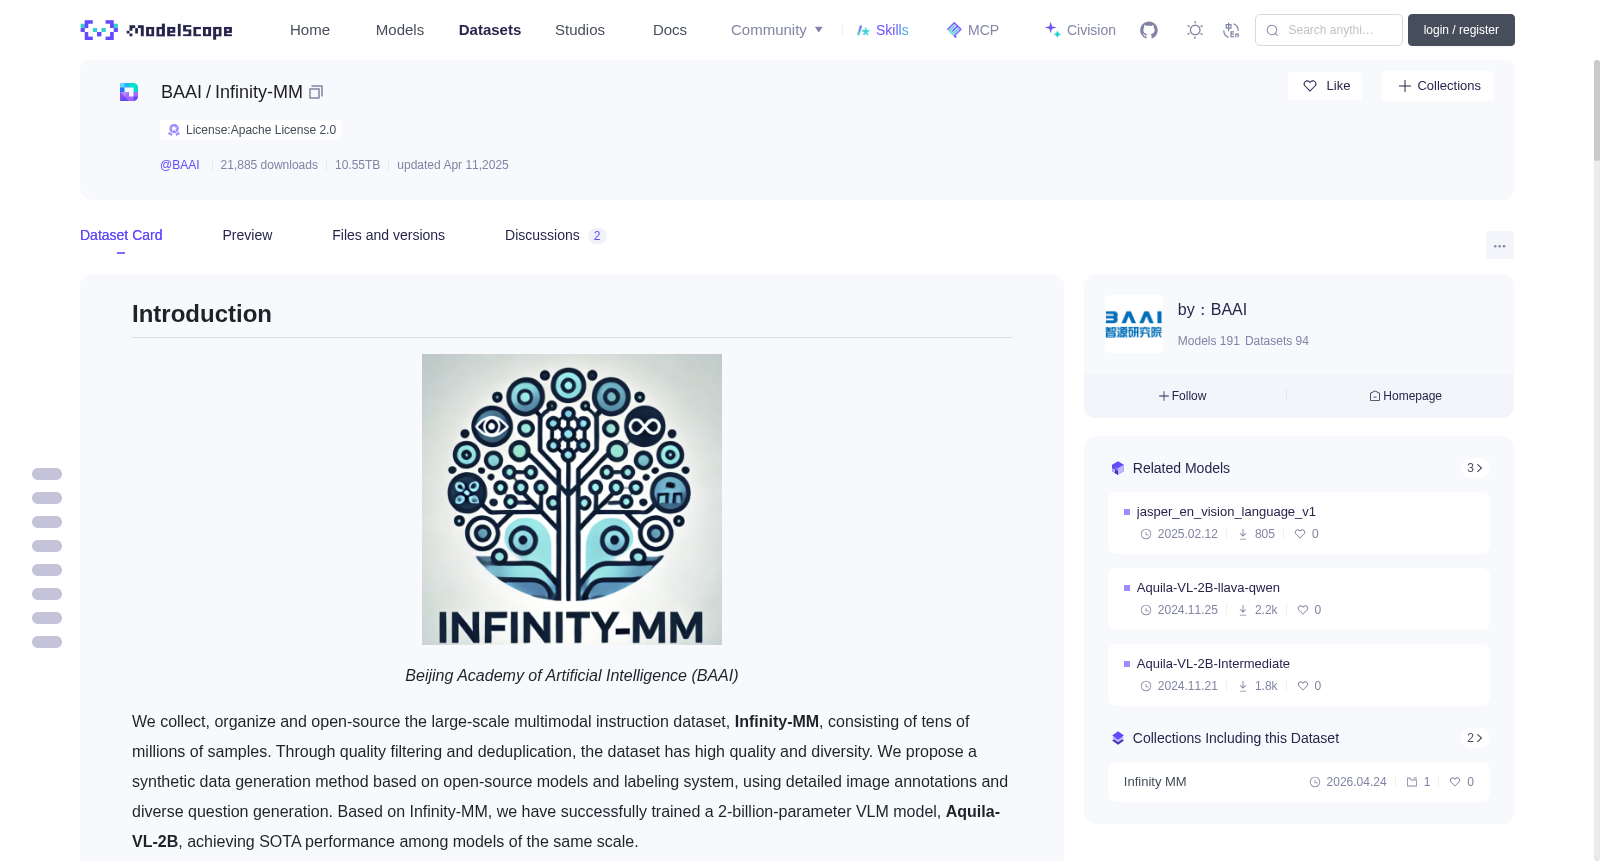
Task: Click the Skills icon in the navbar
Action: (863, 30)
